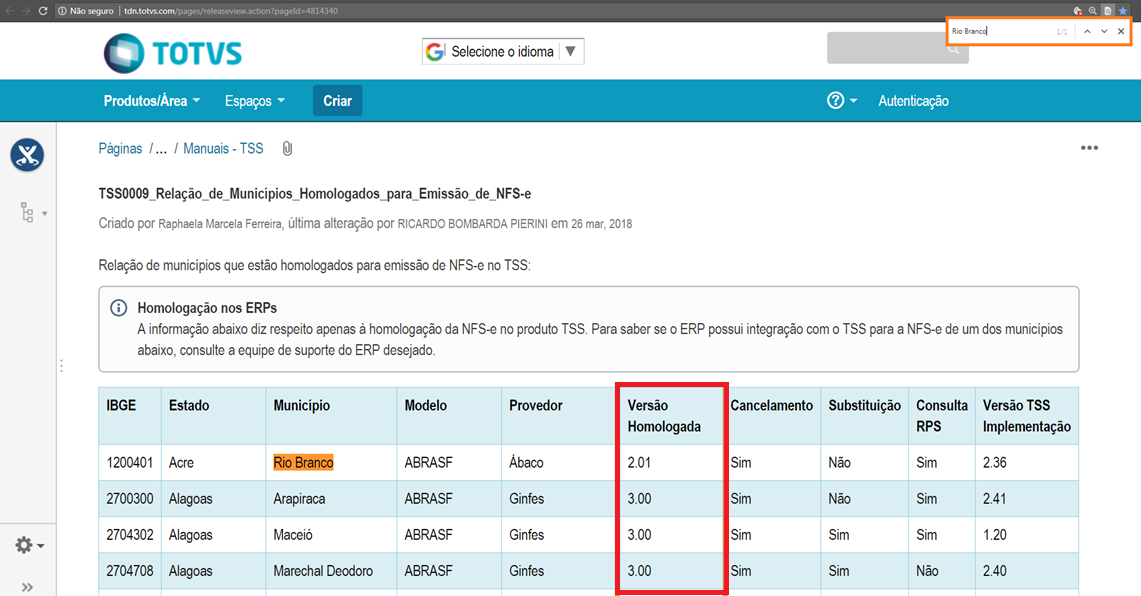Click the search magnifier icon in site search
1141x596 pixels.
point(953,49)
